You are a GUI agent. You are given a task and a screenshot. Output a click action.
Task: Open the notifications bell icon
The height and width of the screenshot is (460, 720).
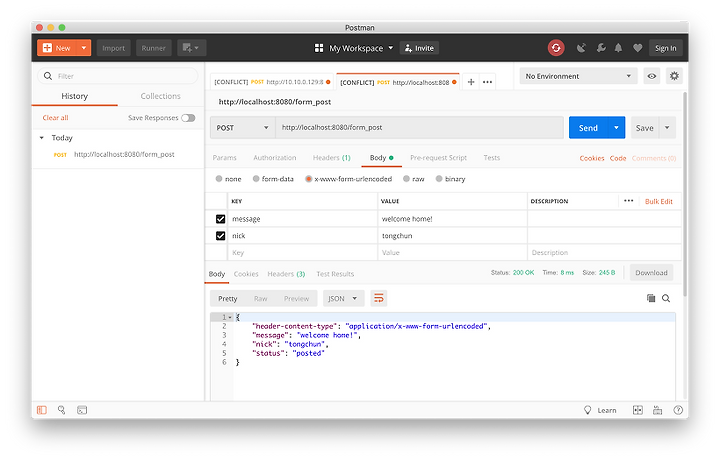coord(619,48)
